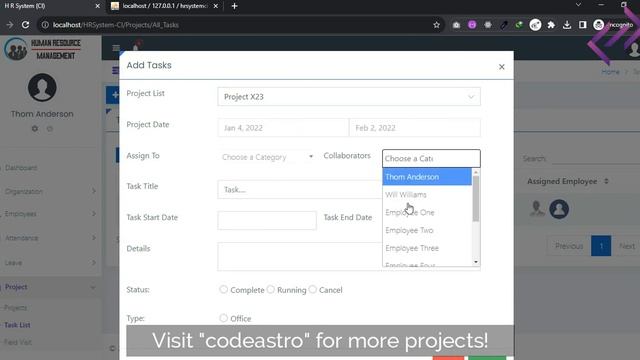Go to pagination page 1

pos(601,246)
